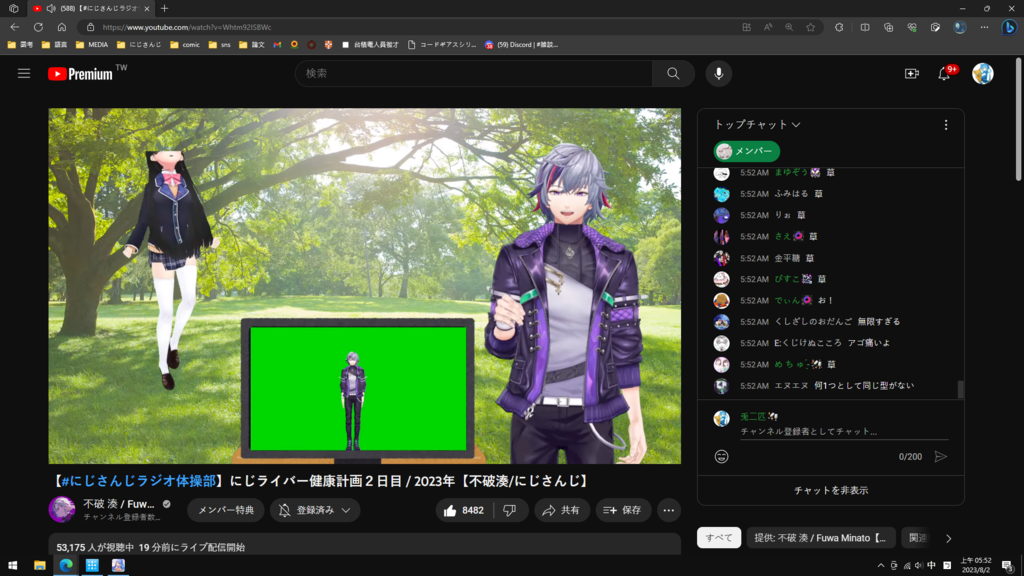Open the Discord bookmark
Image resolution: width=1024 pixels, height=576 pixels.
click(521, 45)
